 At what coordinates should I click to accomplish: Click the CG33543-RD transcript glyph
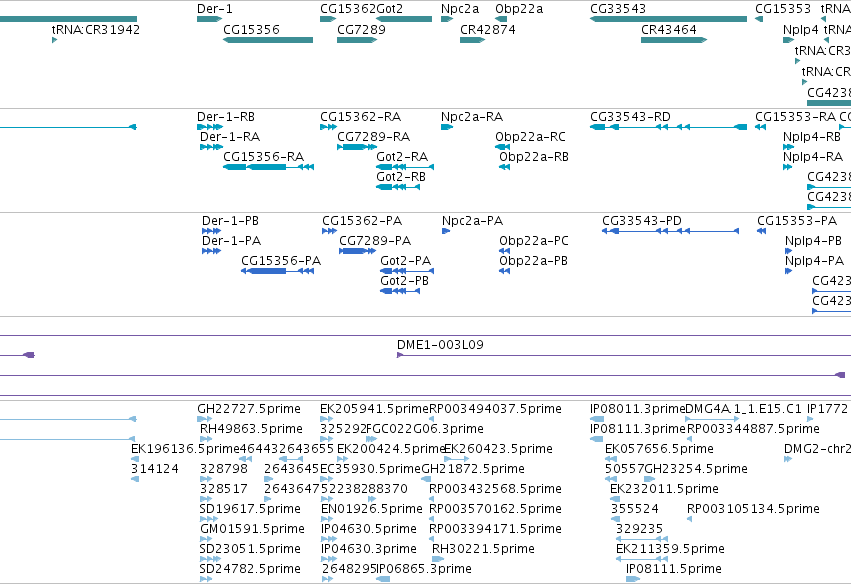pyautogui.click(x=668, y=127)
